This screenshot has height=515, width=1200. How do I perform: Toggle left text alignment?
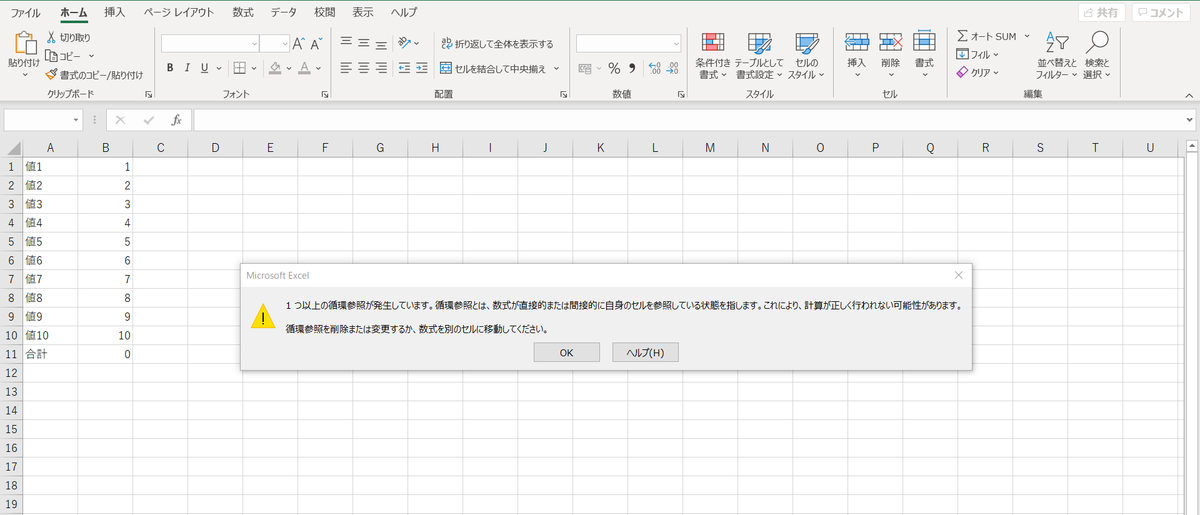point(346,68)
